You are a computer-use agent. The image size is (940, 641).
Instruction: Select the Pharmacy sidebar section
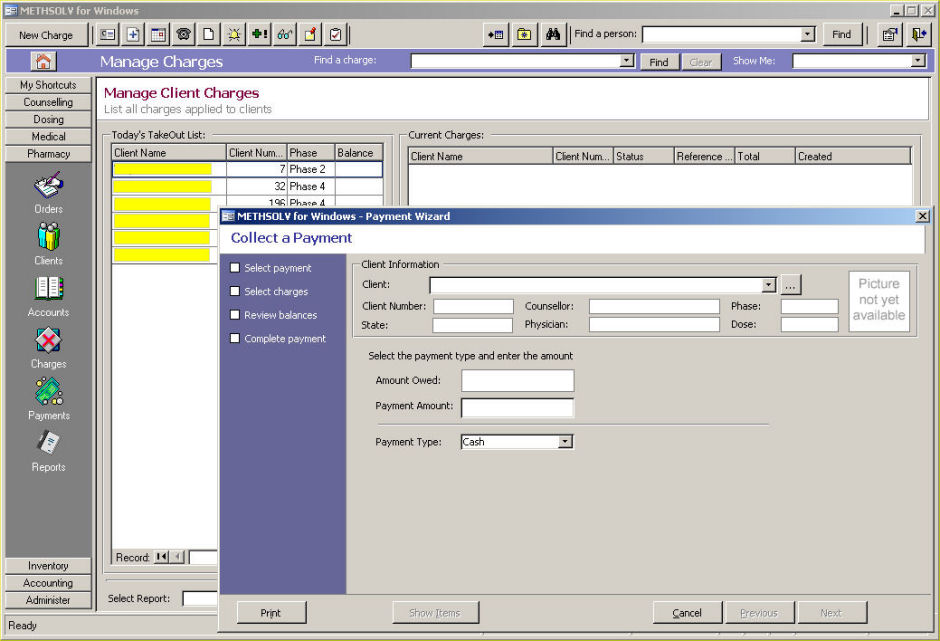coord(48,154)
